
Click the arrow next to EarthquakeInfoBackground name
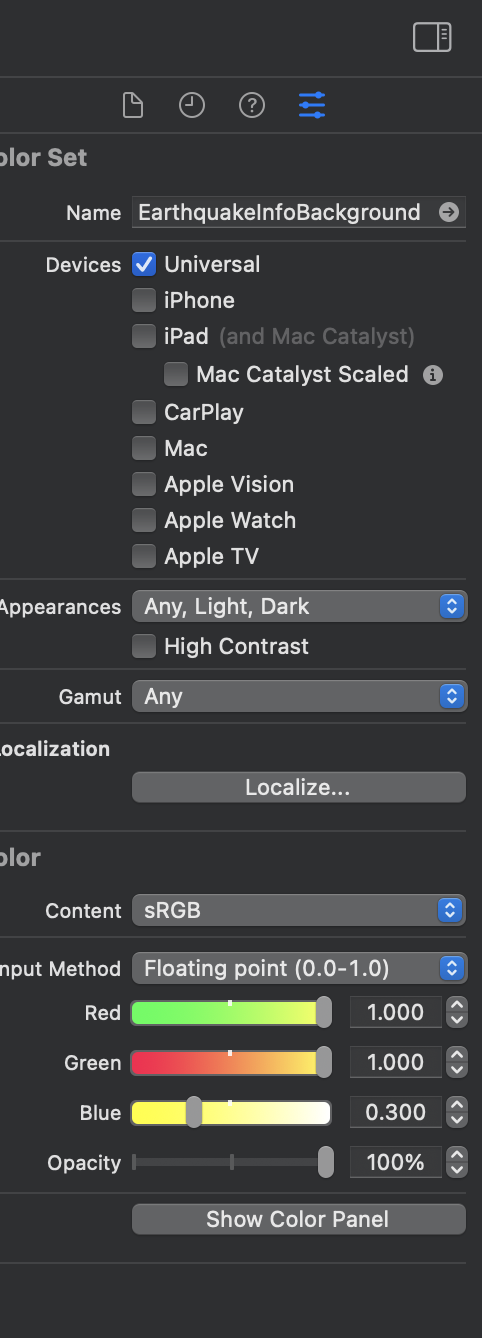click(x=449, y=212)
